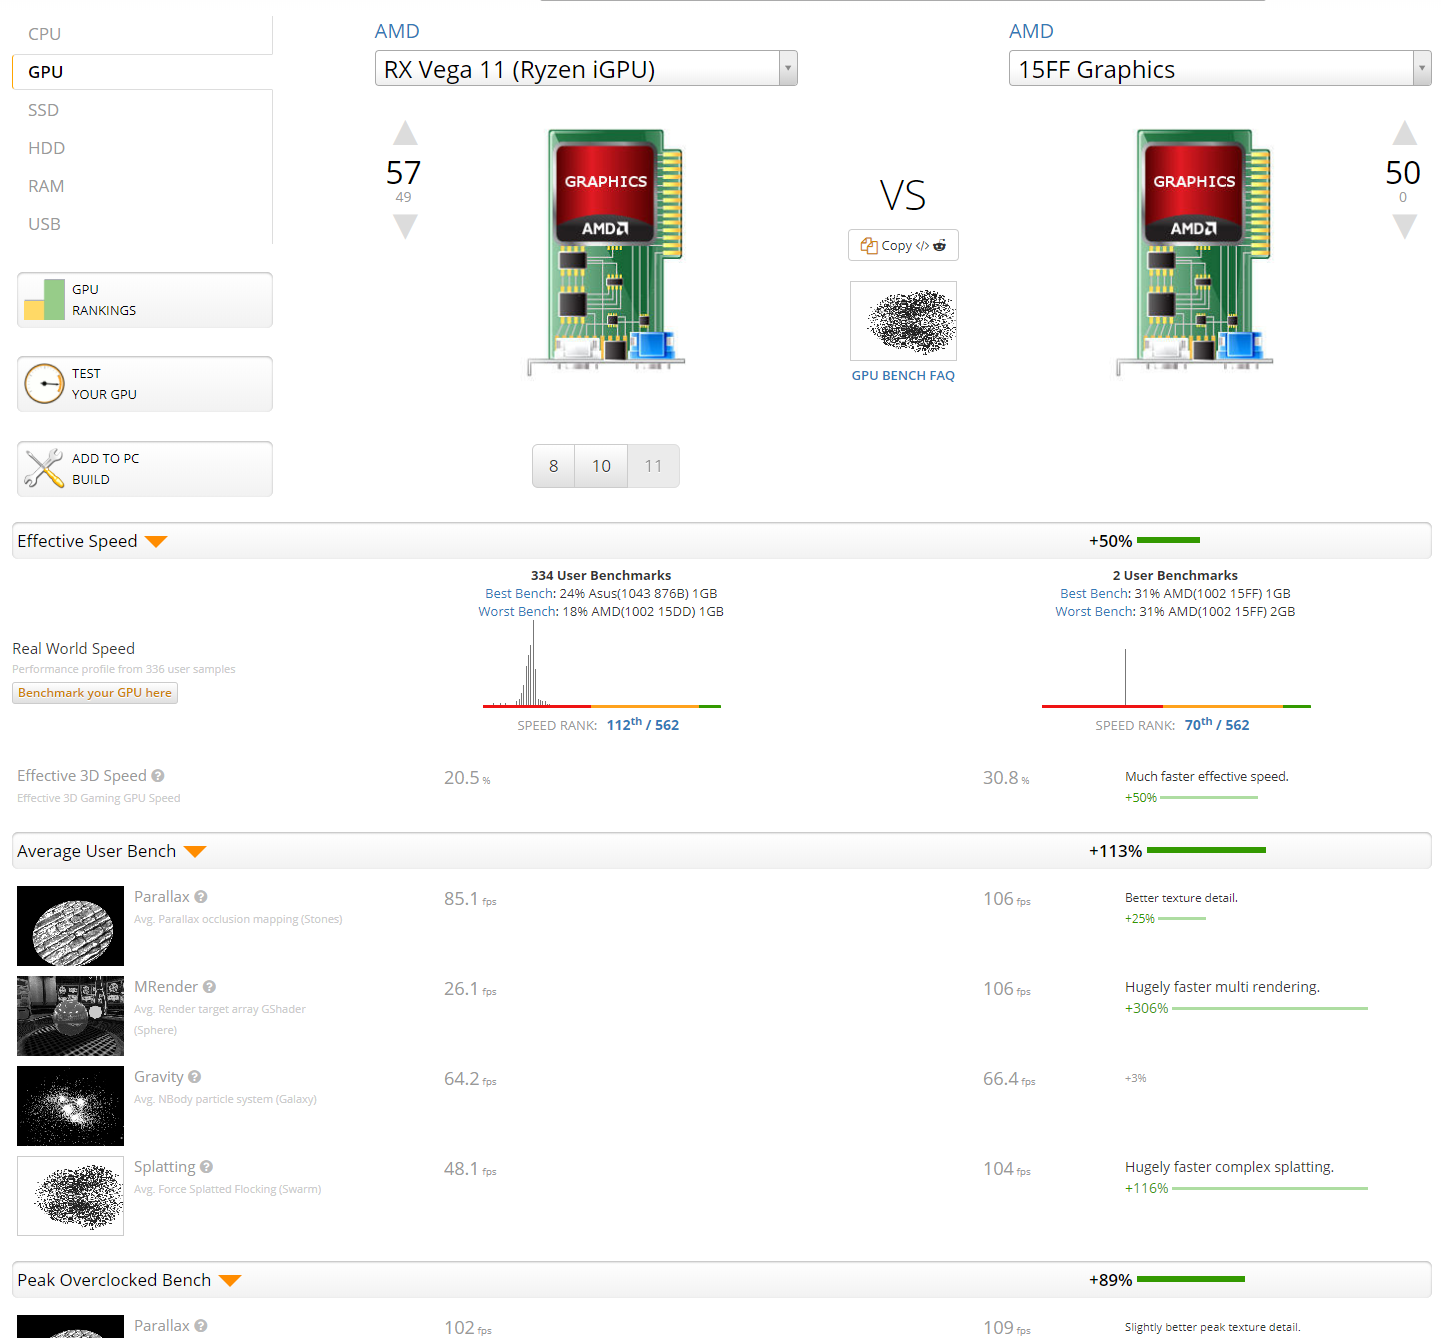
Task: Click the help icon beside Splatting
Action: click(206, 1167)
